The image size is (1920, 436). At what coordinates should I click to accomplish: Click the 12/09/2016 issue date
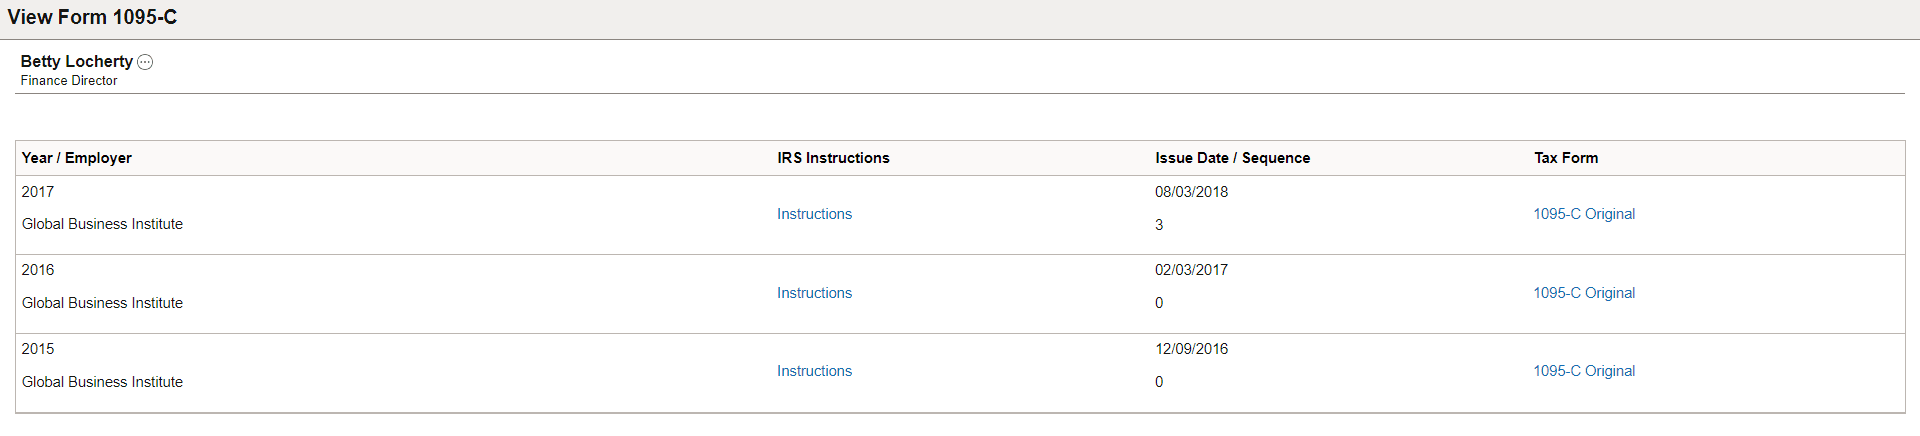1191,349
